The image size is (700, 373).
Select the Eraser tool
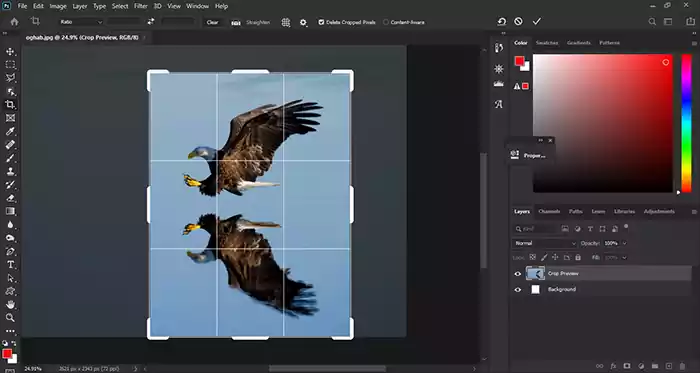coord(10,198)
